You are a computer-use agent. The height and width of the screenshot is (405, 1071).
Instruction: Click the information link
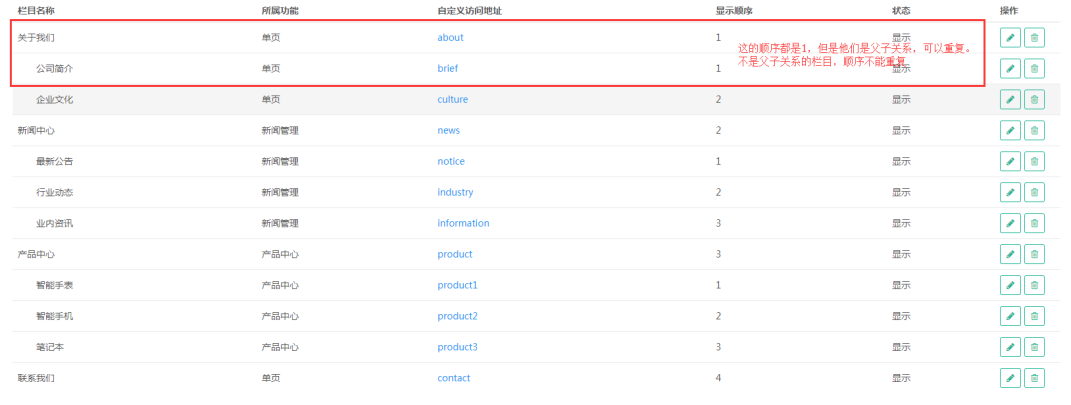463,223
